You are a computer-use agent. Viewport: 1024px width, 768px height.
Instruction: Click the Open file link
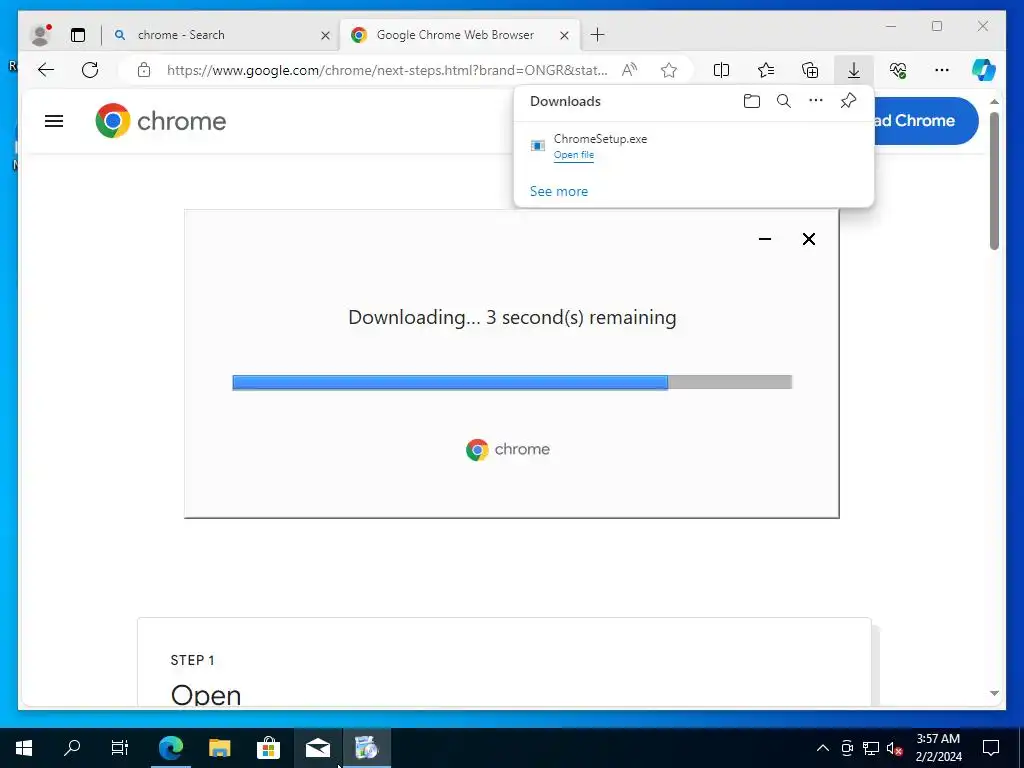tap(573, 155)
